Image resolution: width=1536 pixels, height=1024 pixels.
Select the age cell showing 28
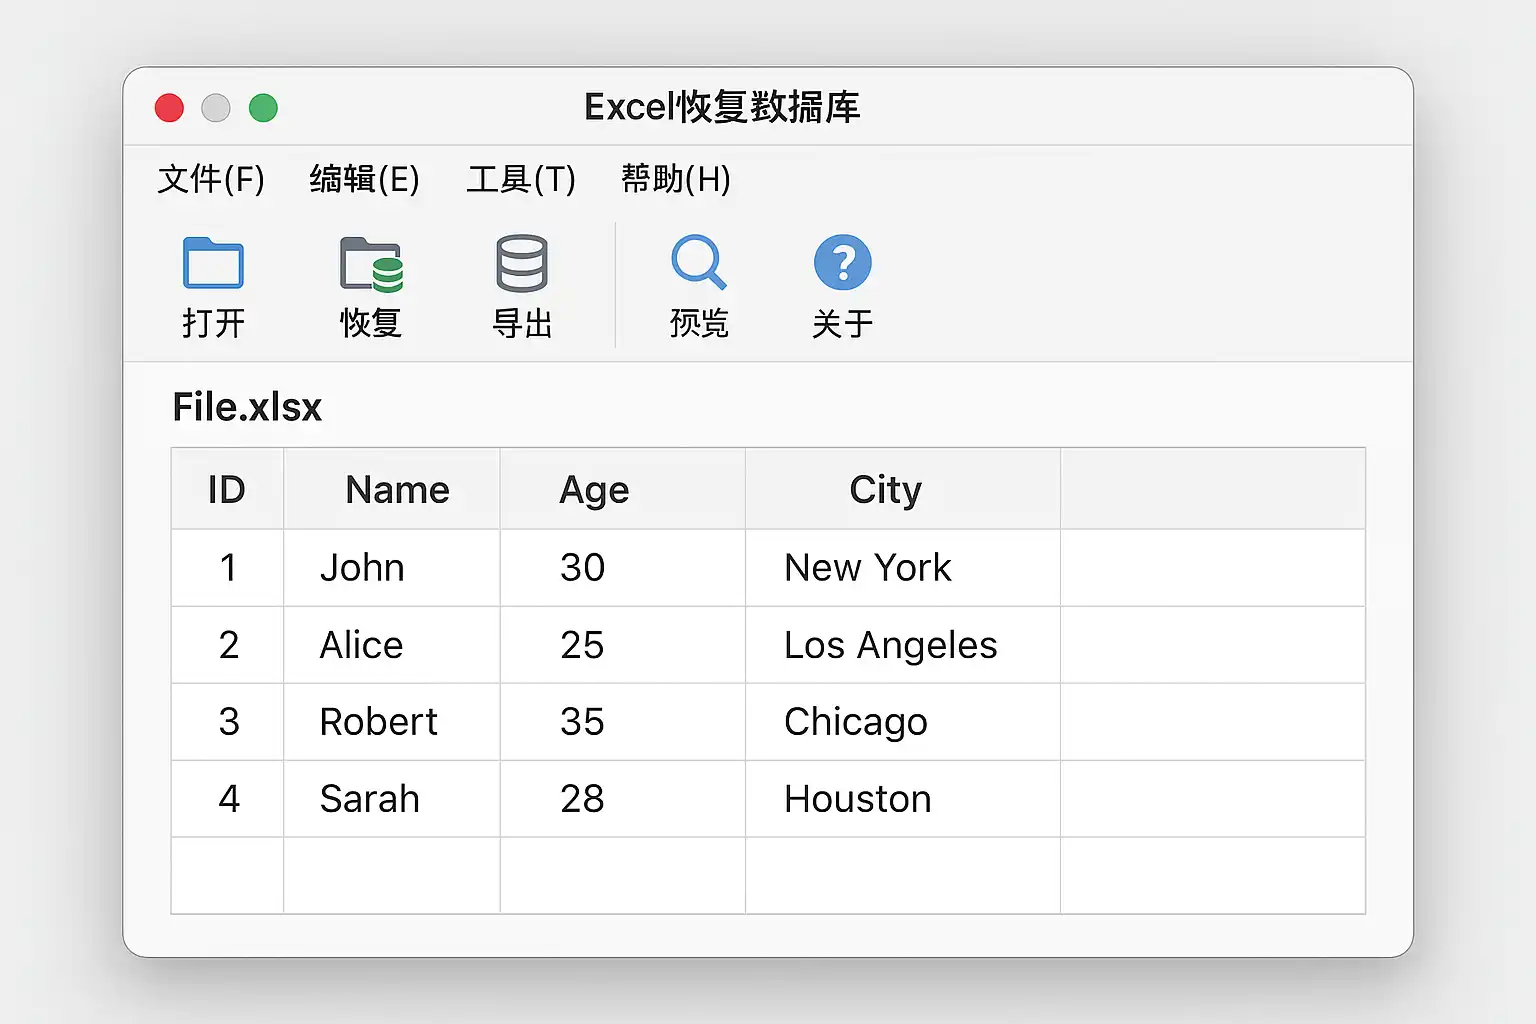point(623,799)
